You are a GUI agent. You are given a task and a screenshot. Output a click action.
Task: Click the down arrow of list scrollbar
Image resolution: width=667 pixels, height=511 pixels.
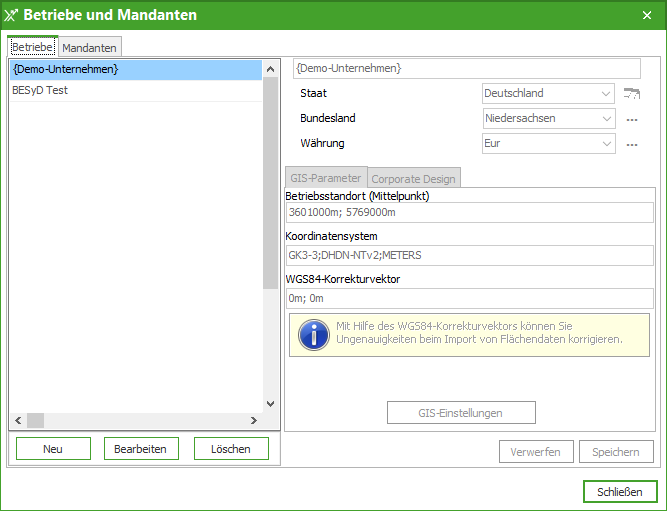pyautogui.click(x=270, y=403)
